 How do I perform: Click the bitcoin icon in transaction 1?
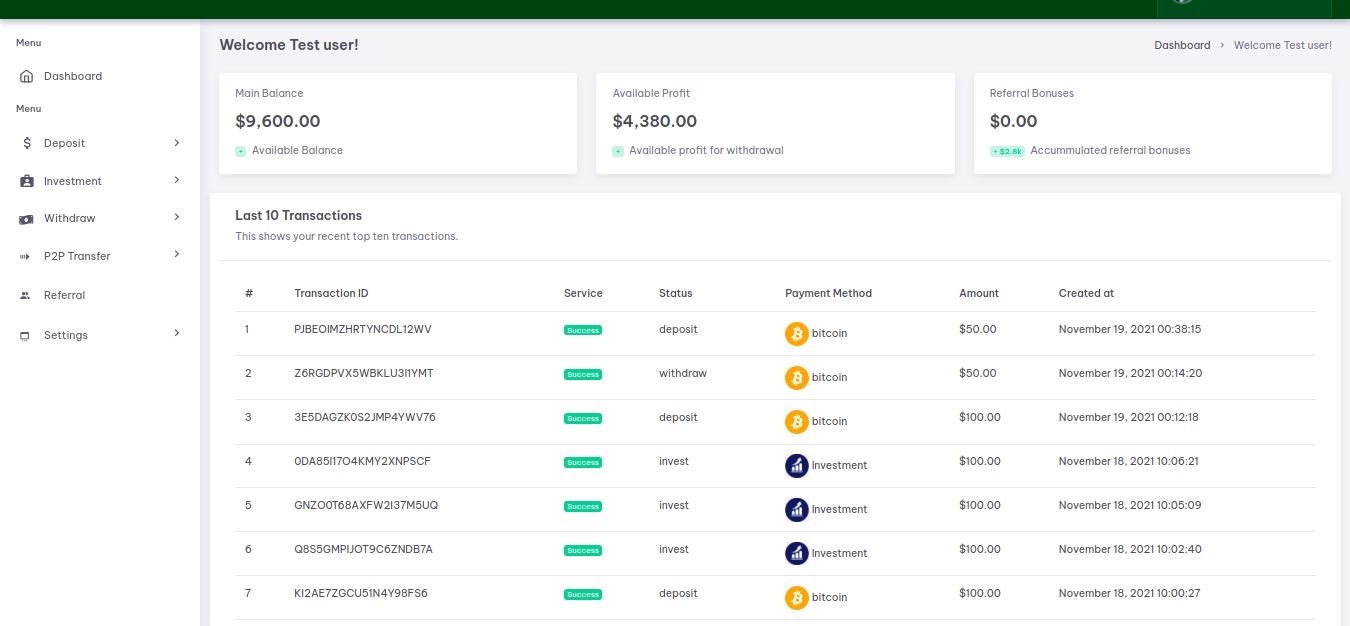click(x=796, y=333)
